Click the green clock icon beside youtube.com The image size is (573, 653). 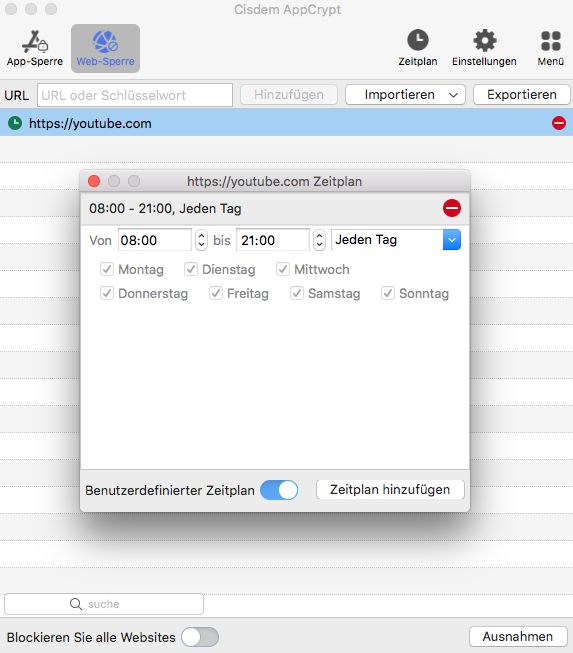[x=15, y=123]
